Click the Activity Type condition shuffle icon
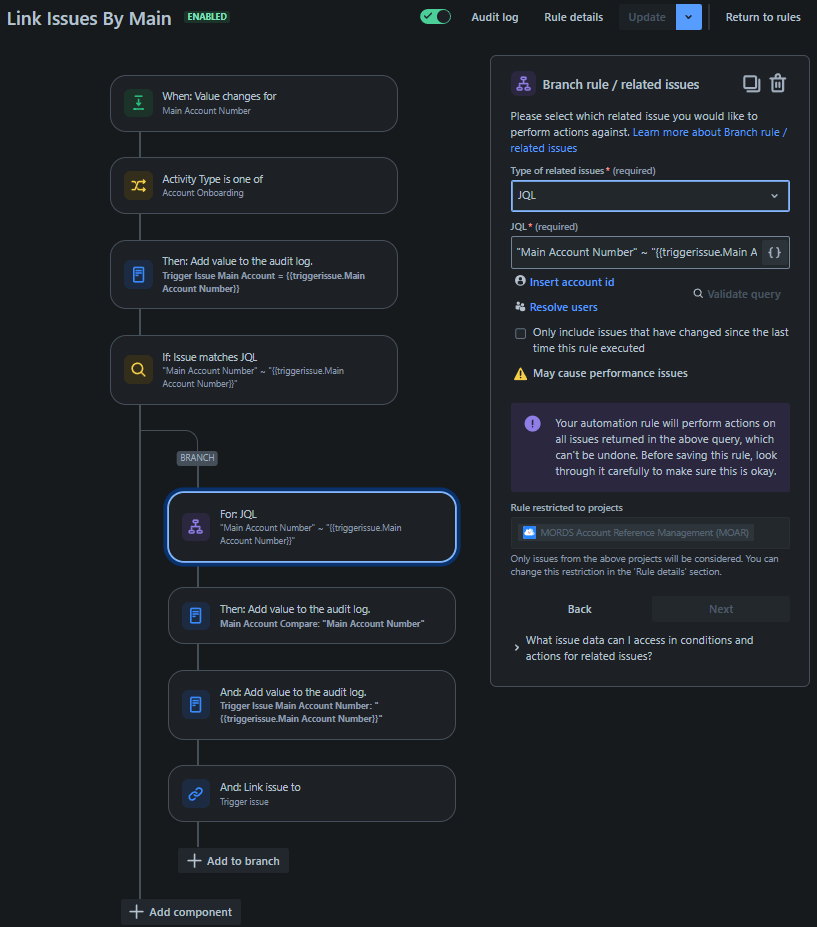 click(x=138, y=186)
